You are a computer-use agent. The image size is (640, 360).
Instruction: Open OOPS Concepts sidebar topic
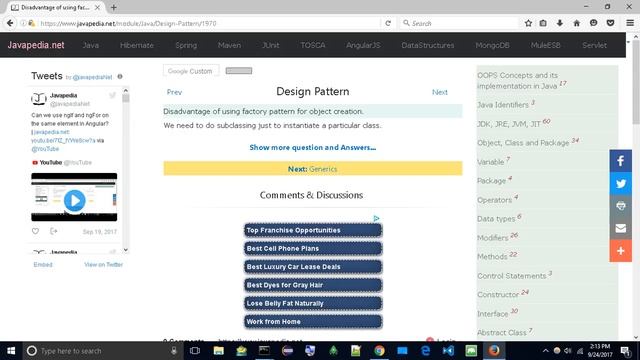point(518,80)
